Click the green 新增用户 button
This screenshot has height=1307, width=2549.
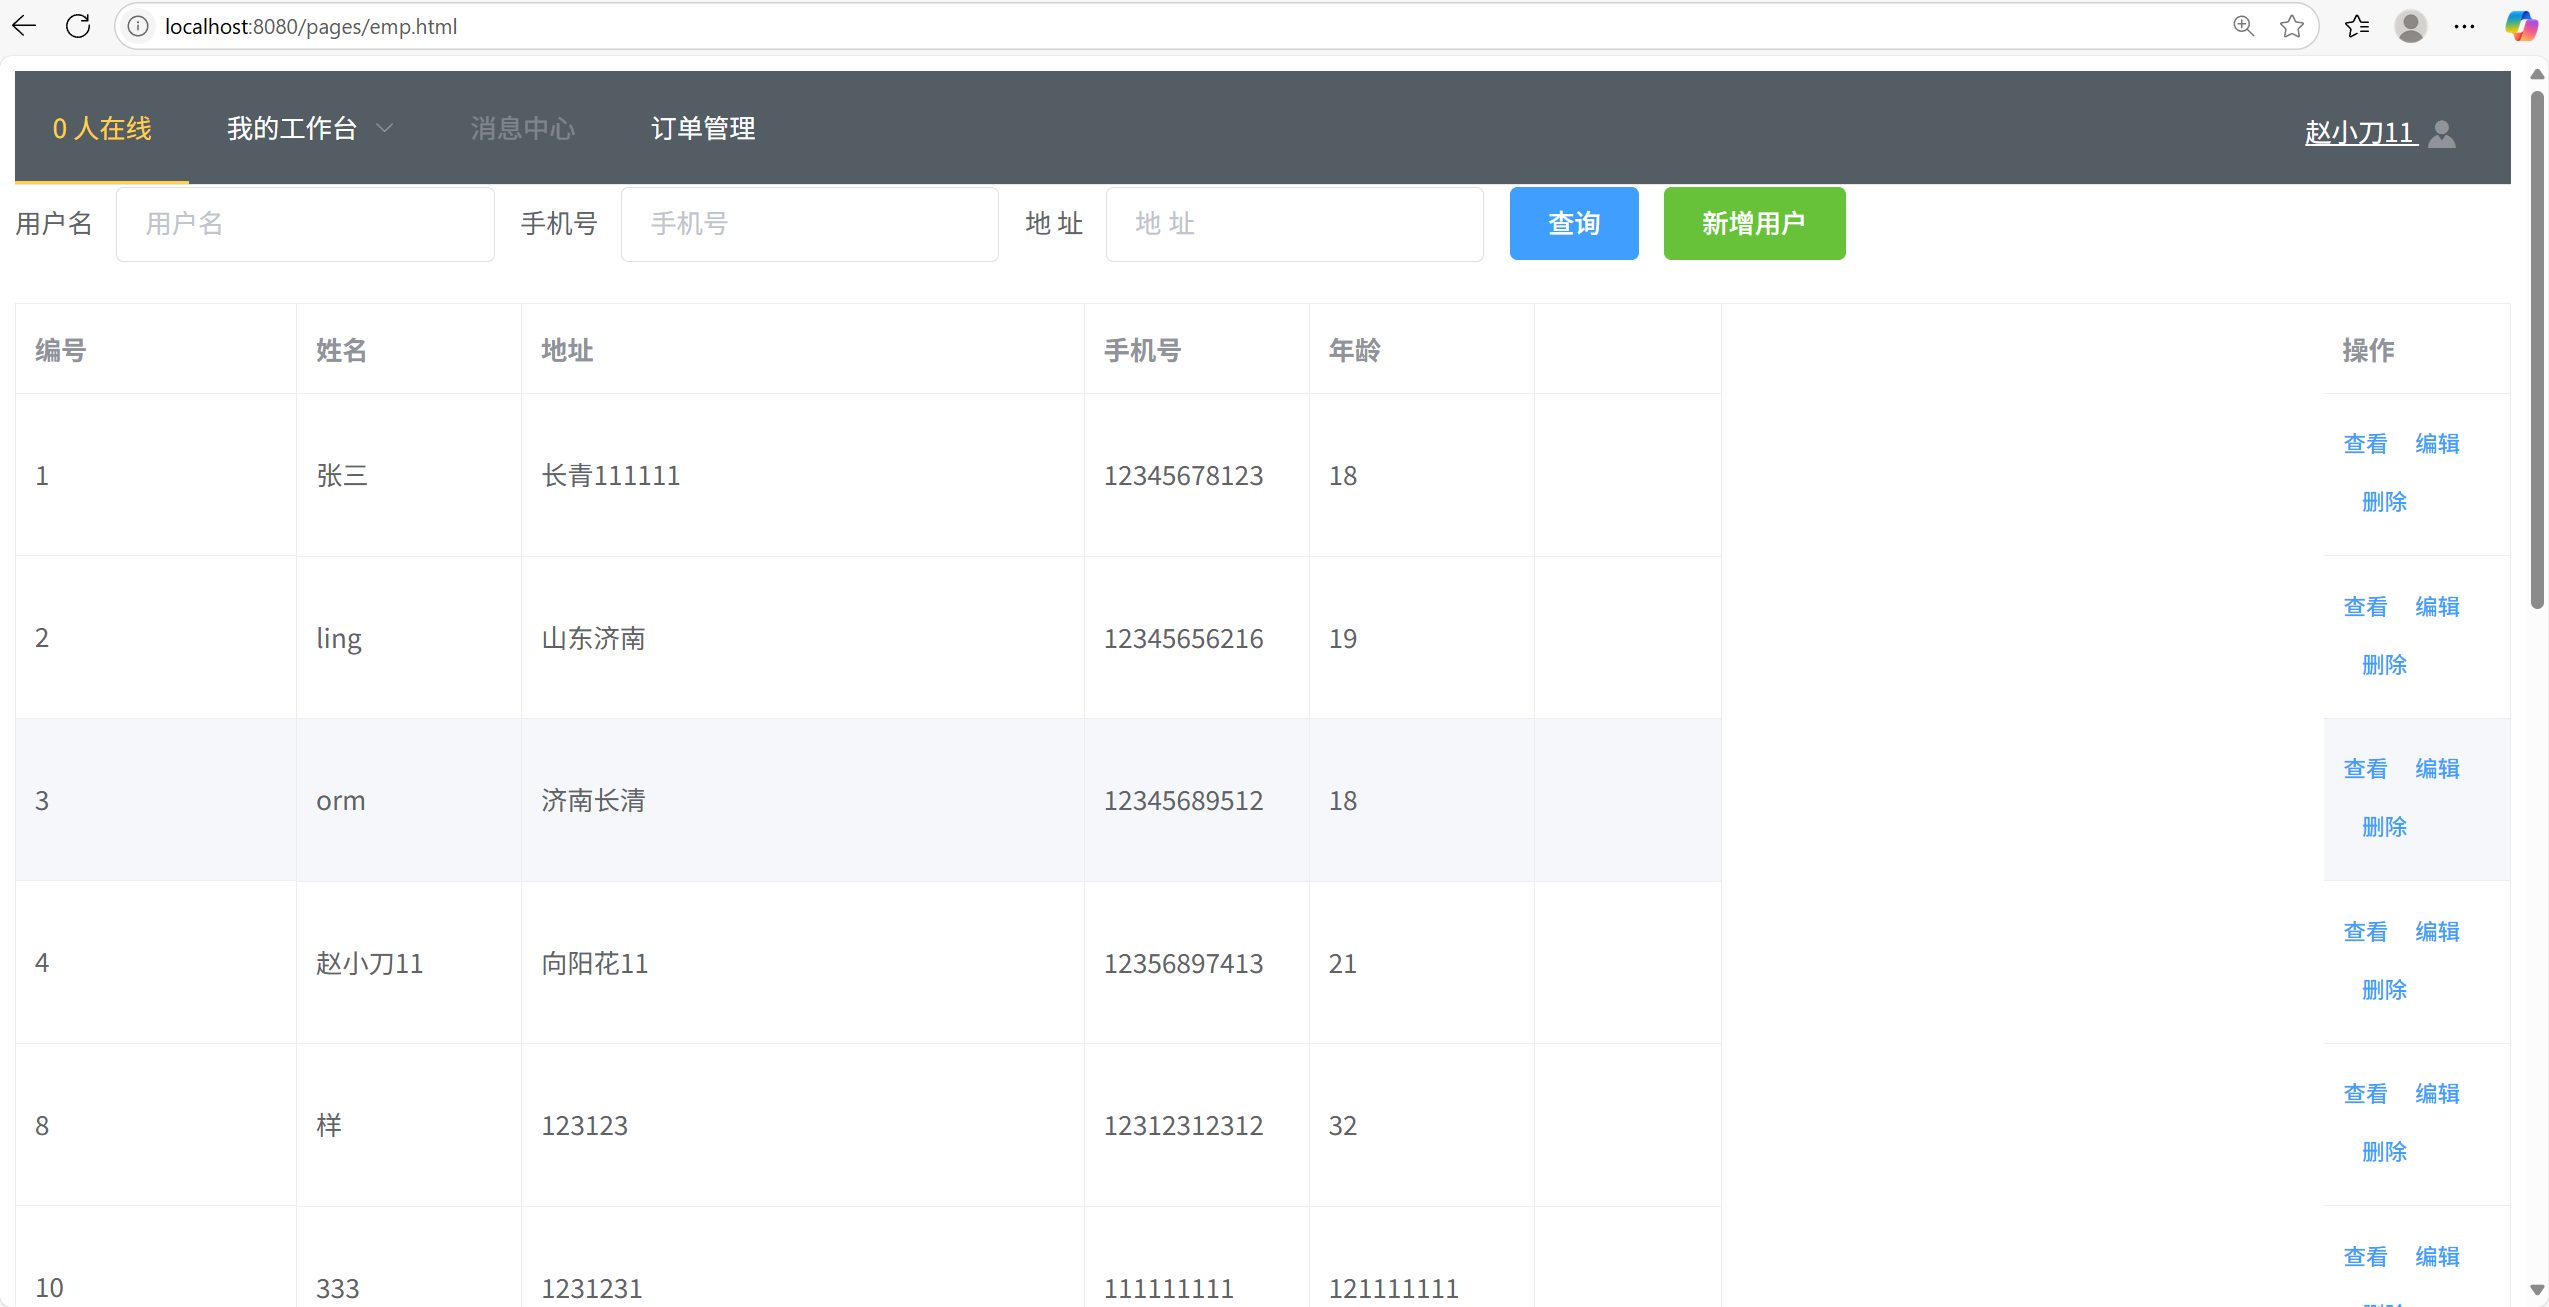[1754, 223]
